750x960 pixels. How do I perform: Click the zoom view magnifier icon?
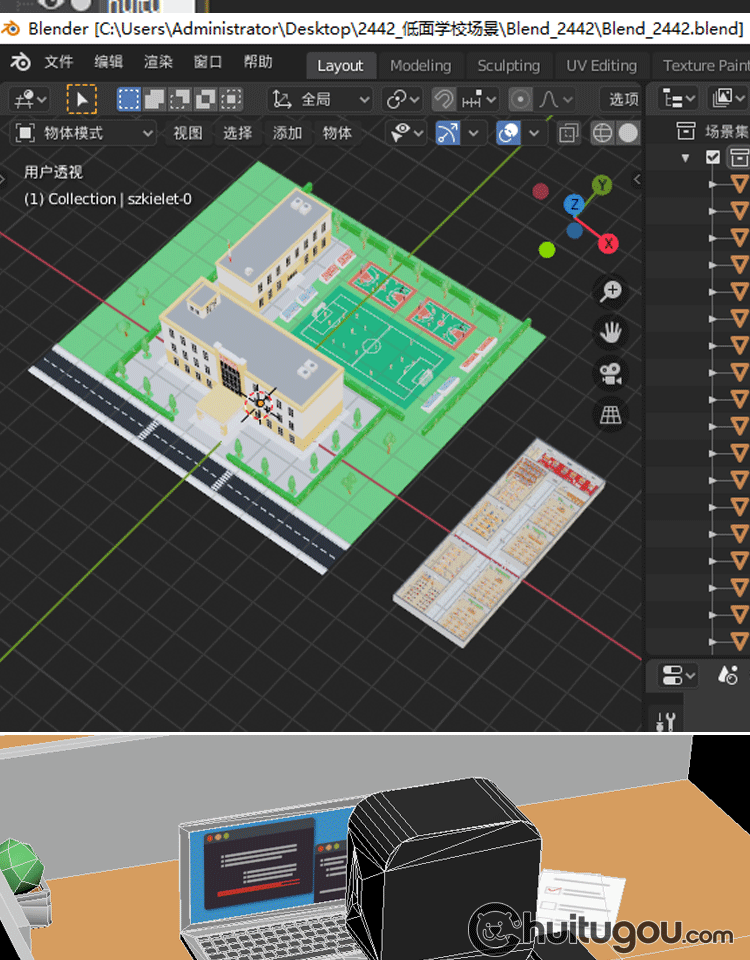[610, 290]
